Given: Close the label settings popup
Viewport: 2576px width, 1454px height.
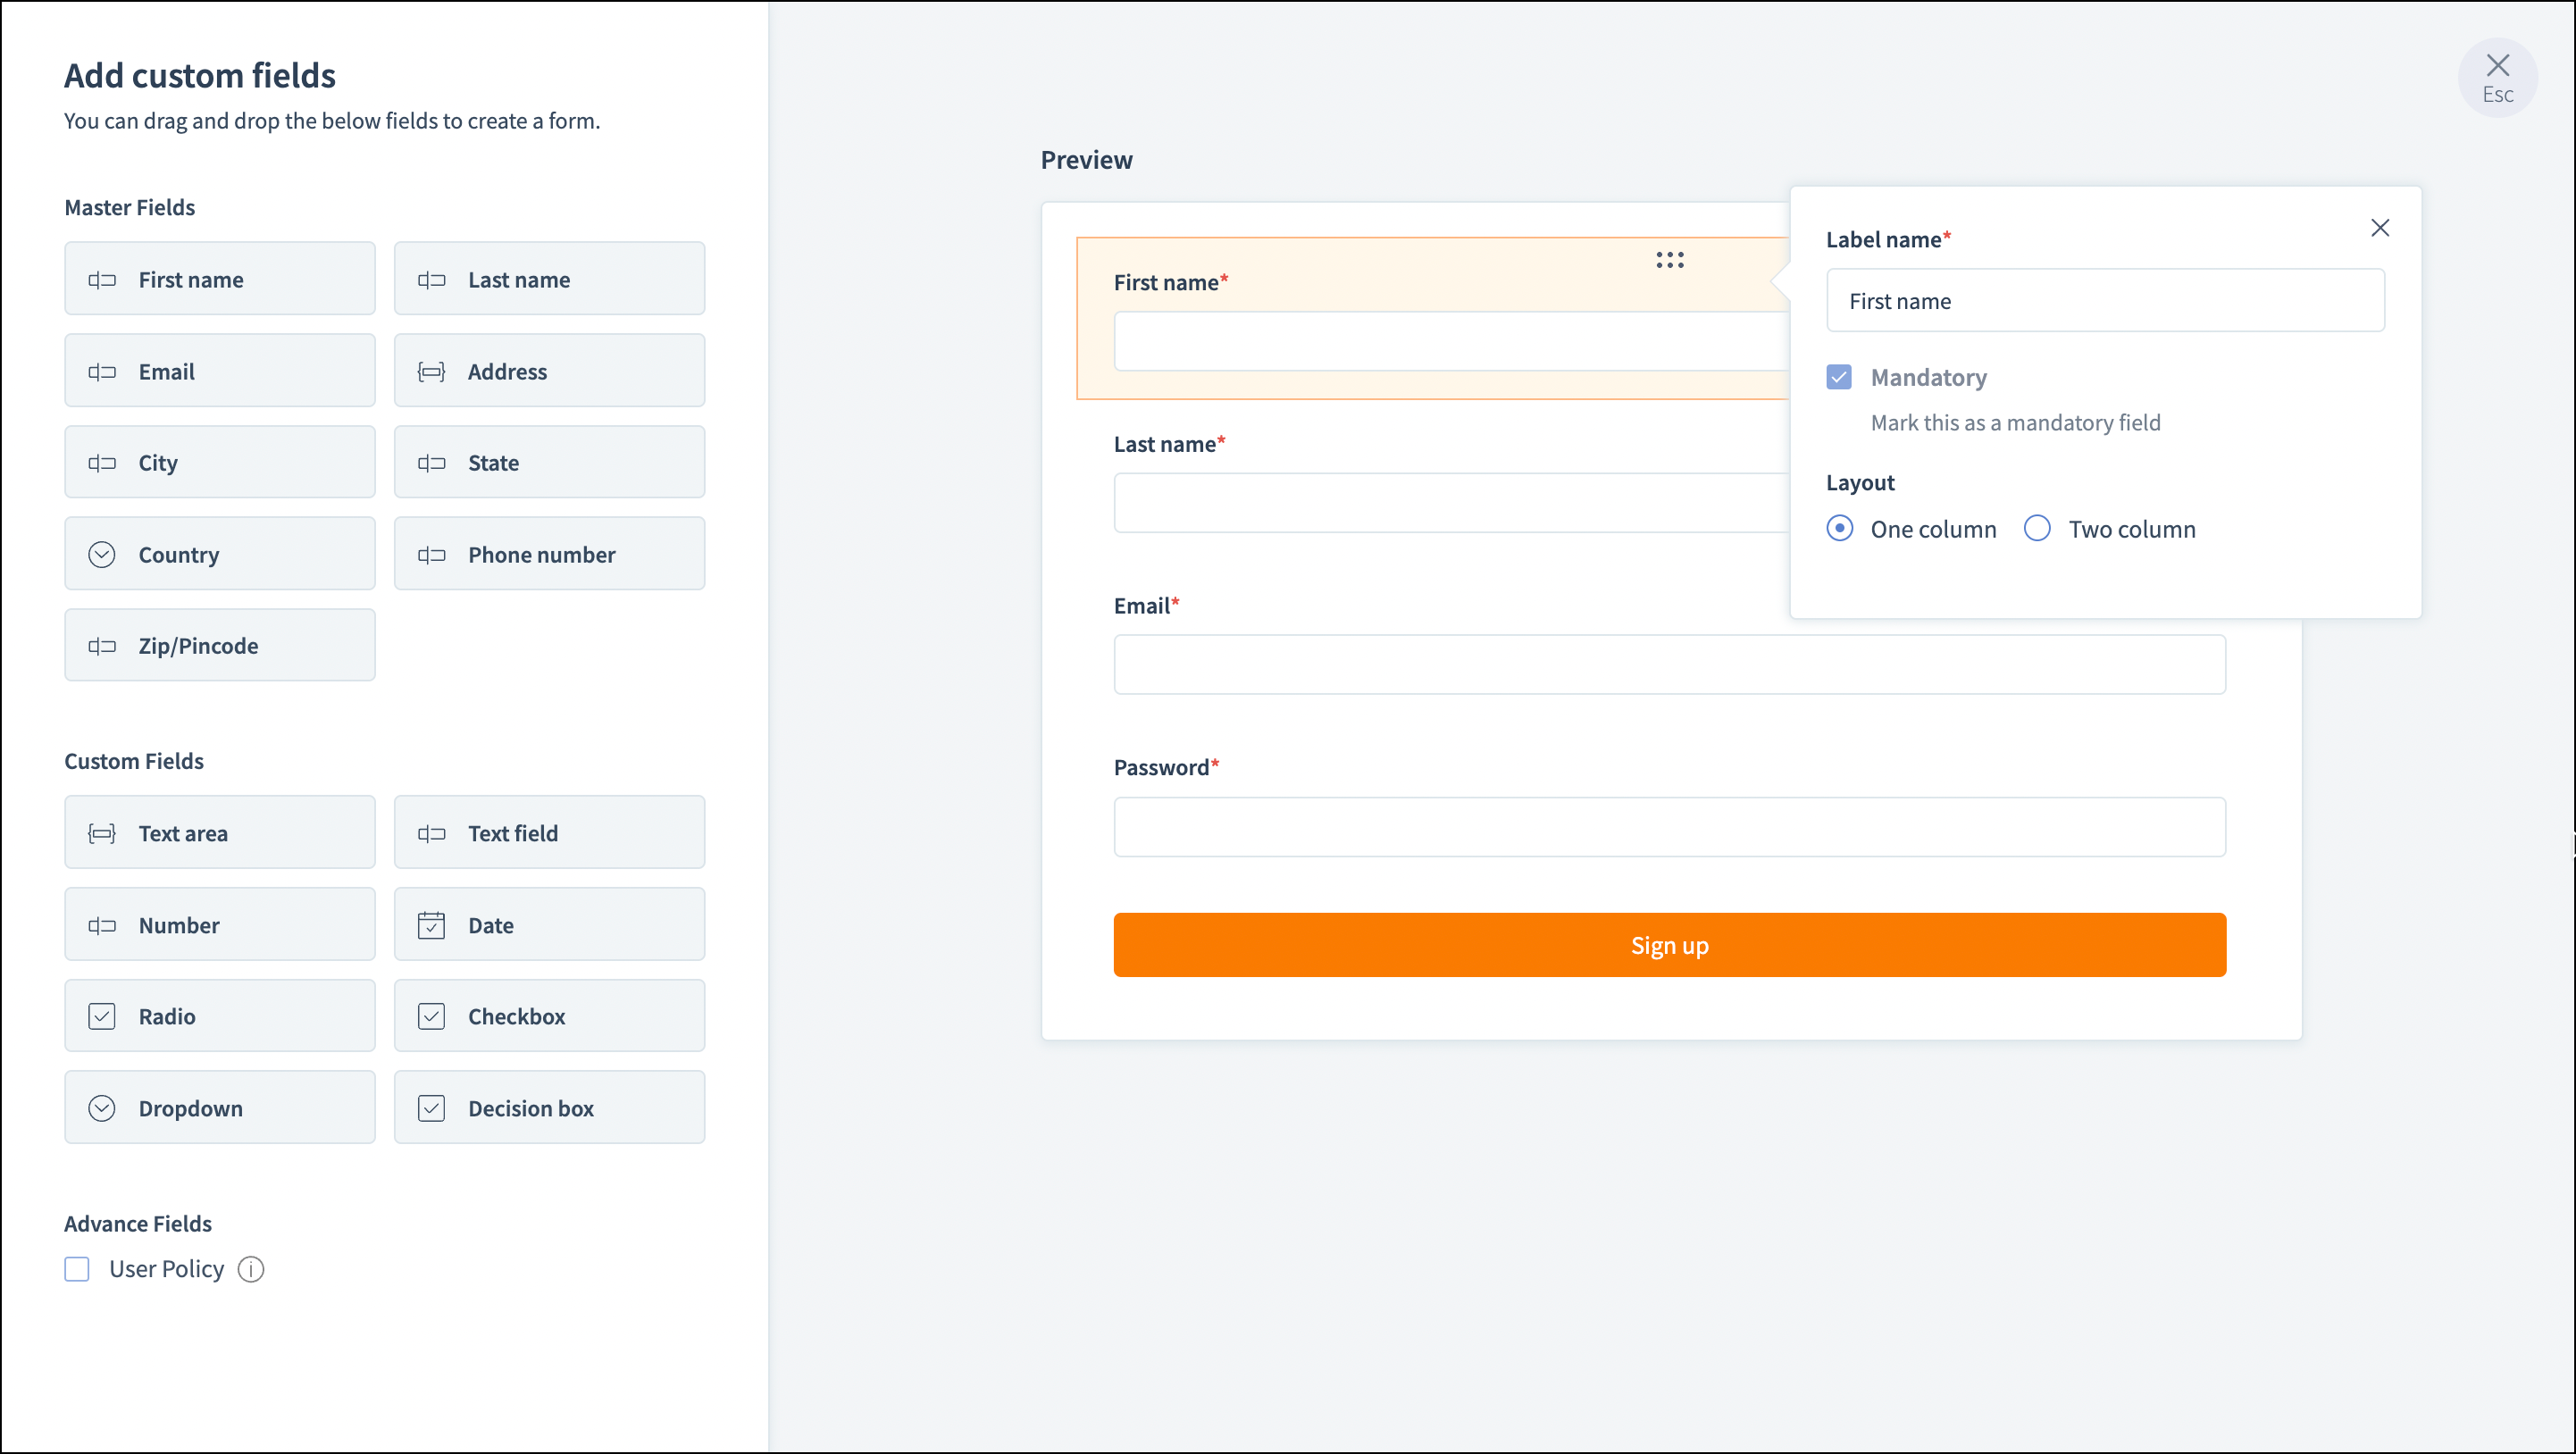Looking at the screenshot, I should point(2380,228).
